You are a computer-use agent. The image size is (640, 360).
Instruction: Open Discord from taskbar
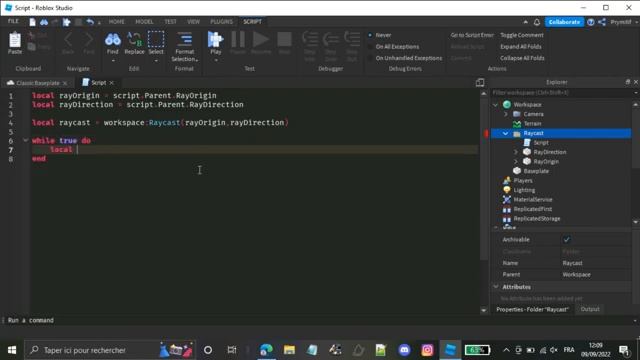(404, 350)
